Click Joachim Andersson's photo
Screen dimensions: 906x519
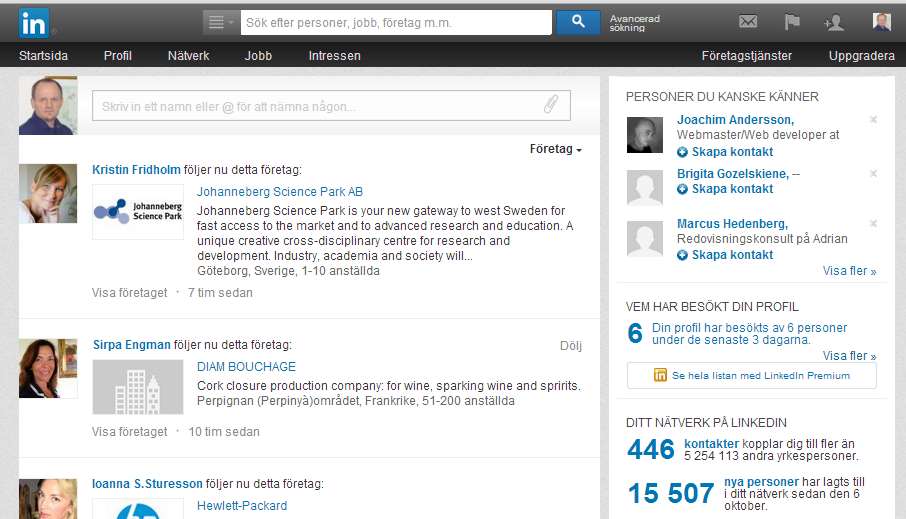(x=645, y=135)
